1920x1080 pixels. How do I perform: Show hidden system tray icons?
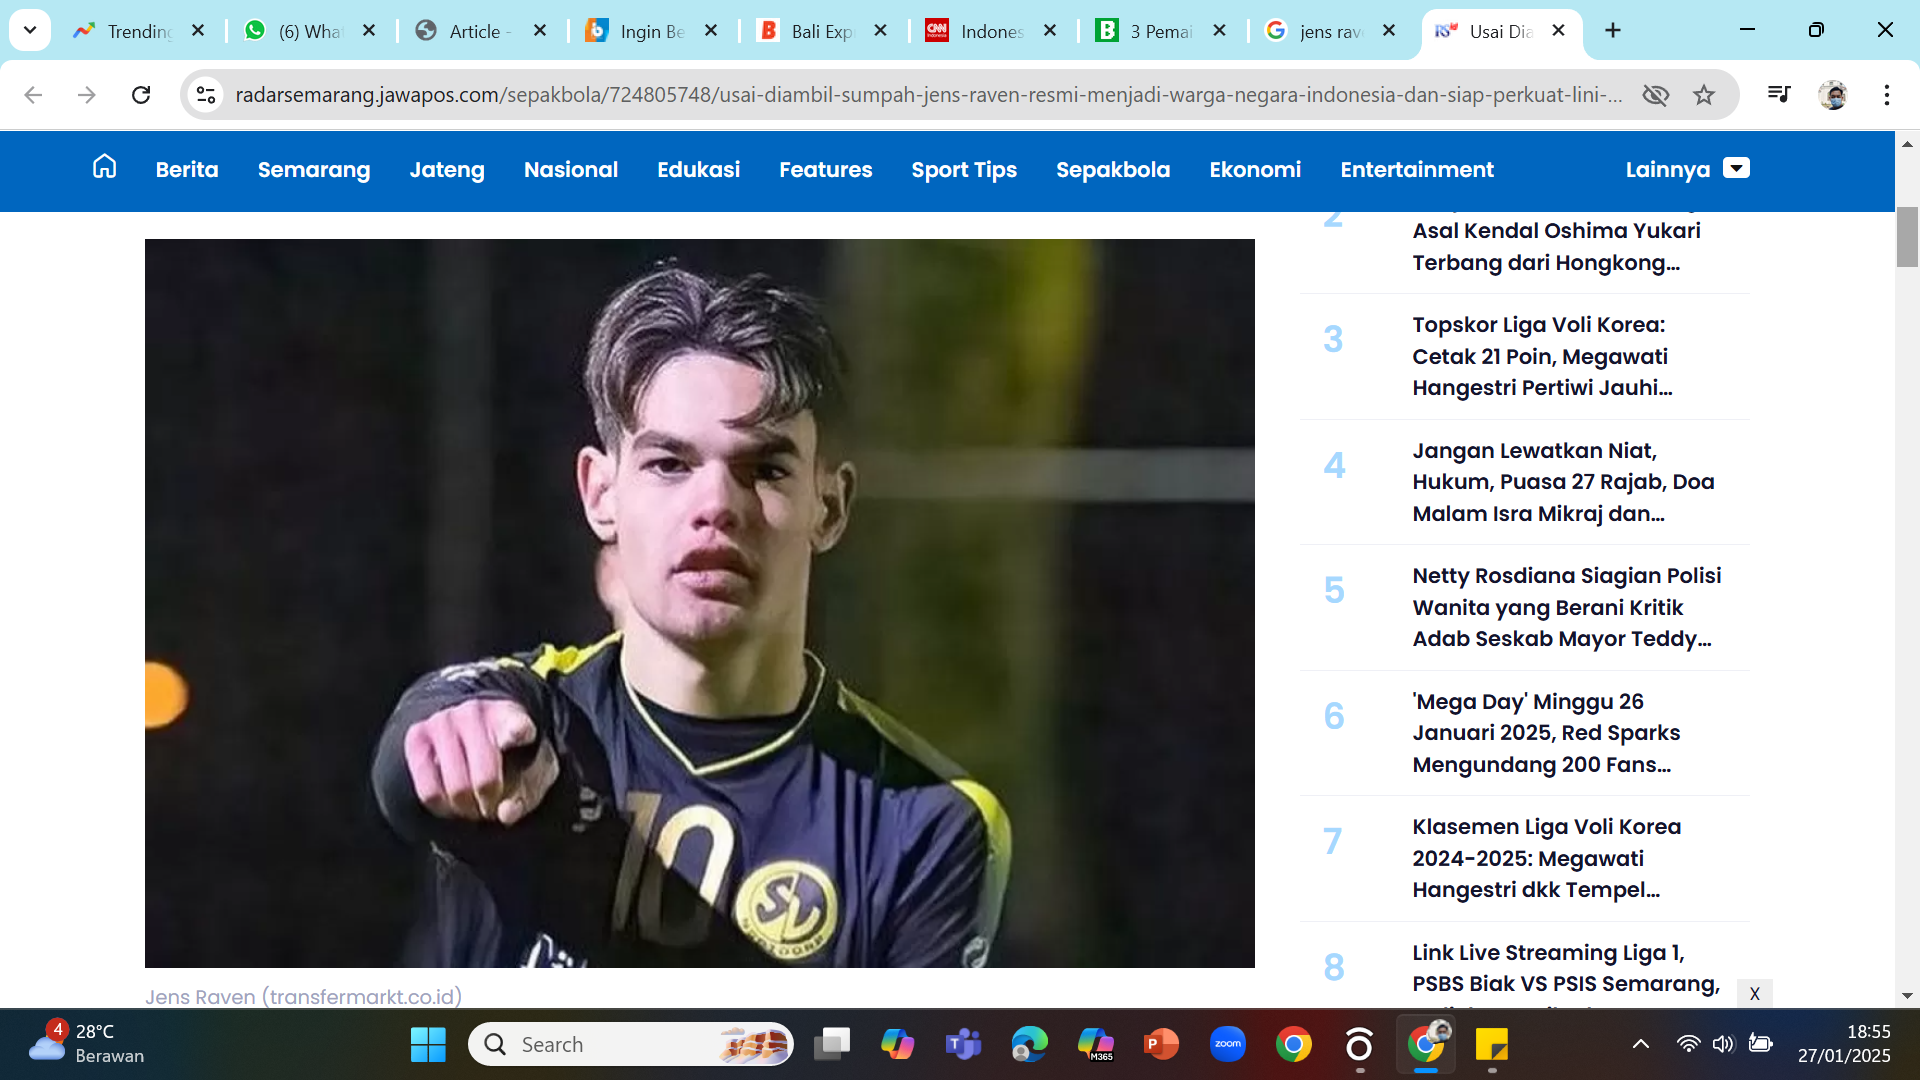pos(1641,1044)
